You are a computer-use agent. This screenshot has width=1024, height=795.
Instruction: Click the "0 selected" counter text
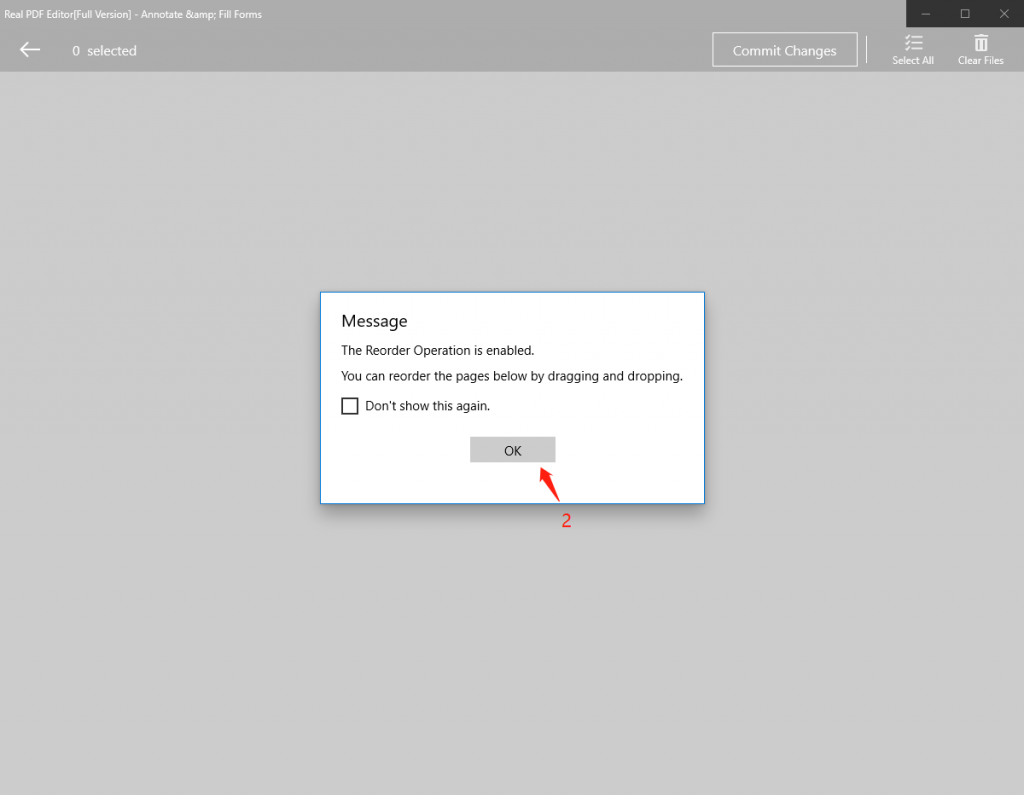[x=104, y=51]
